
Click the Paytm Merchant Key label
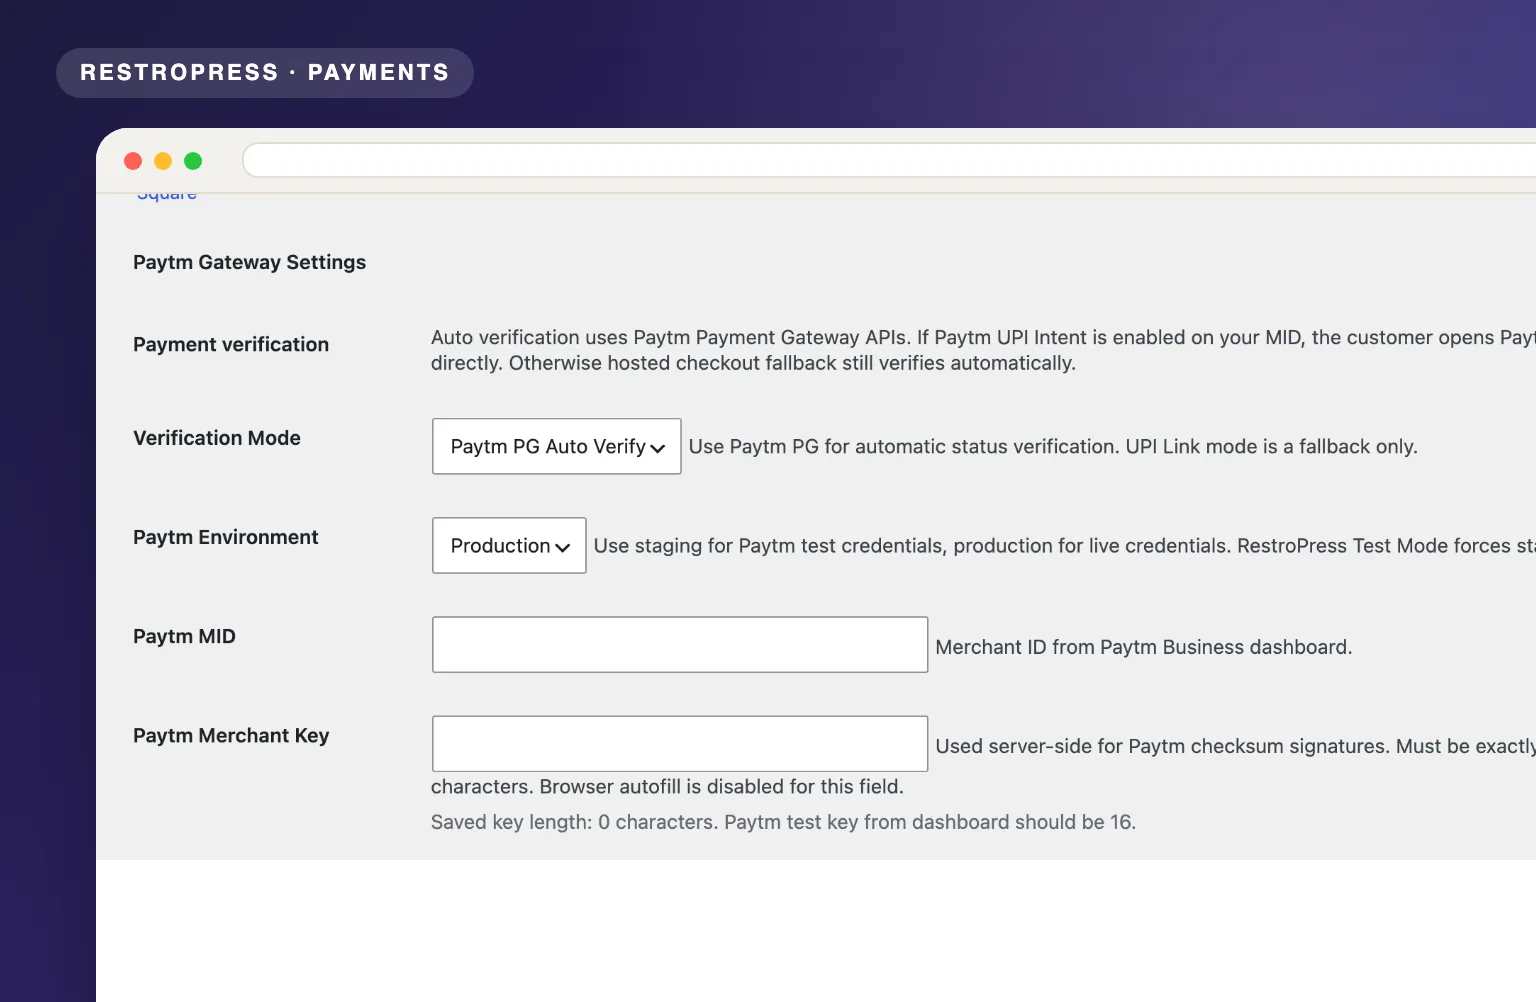(x=231, y=735)
